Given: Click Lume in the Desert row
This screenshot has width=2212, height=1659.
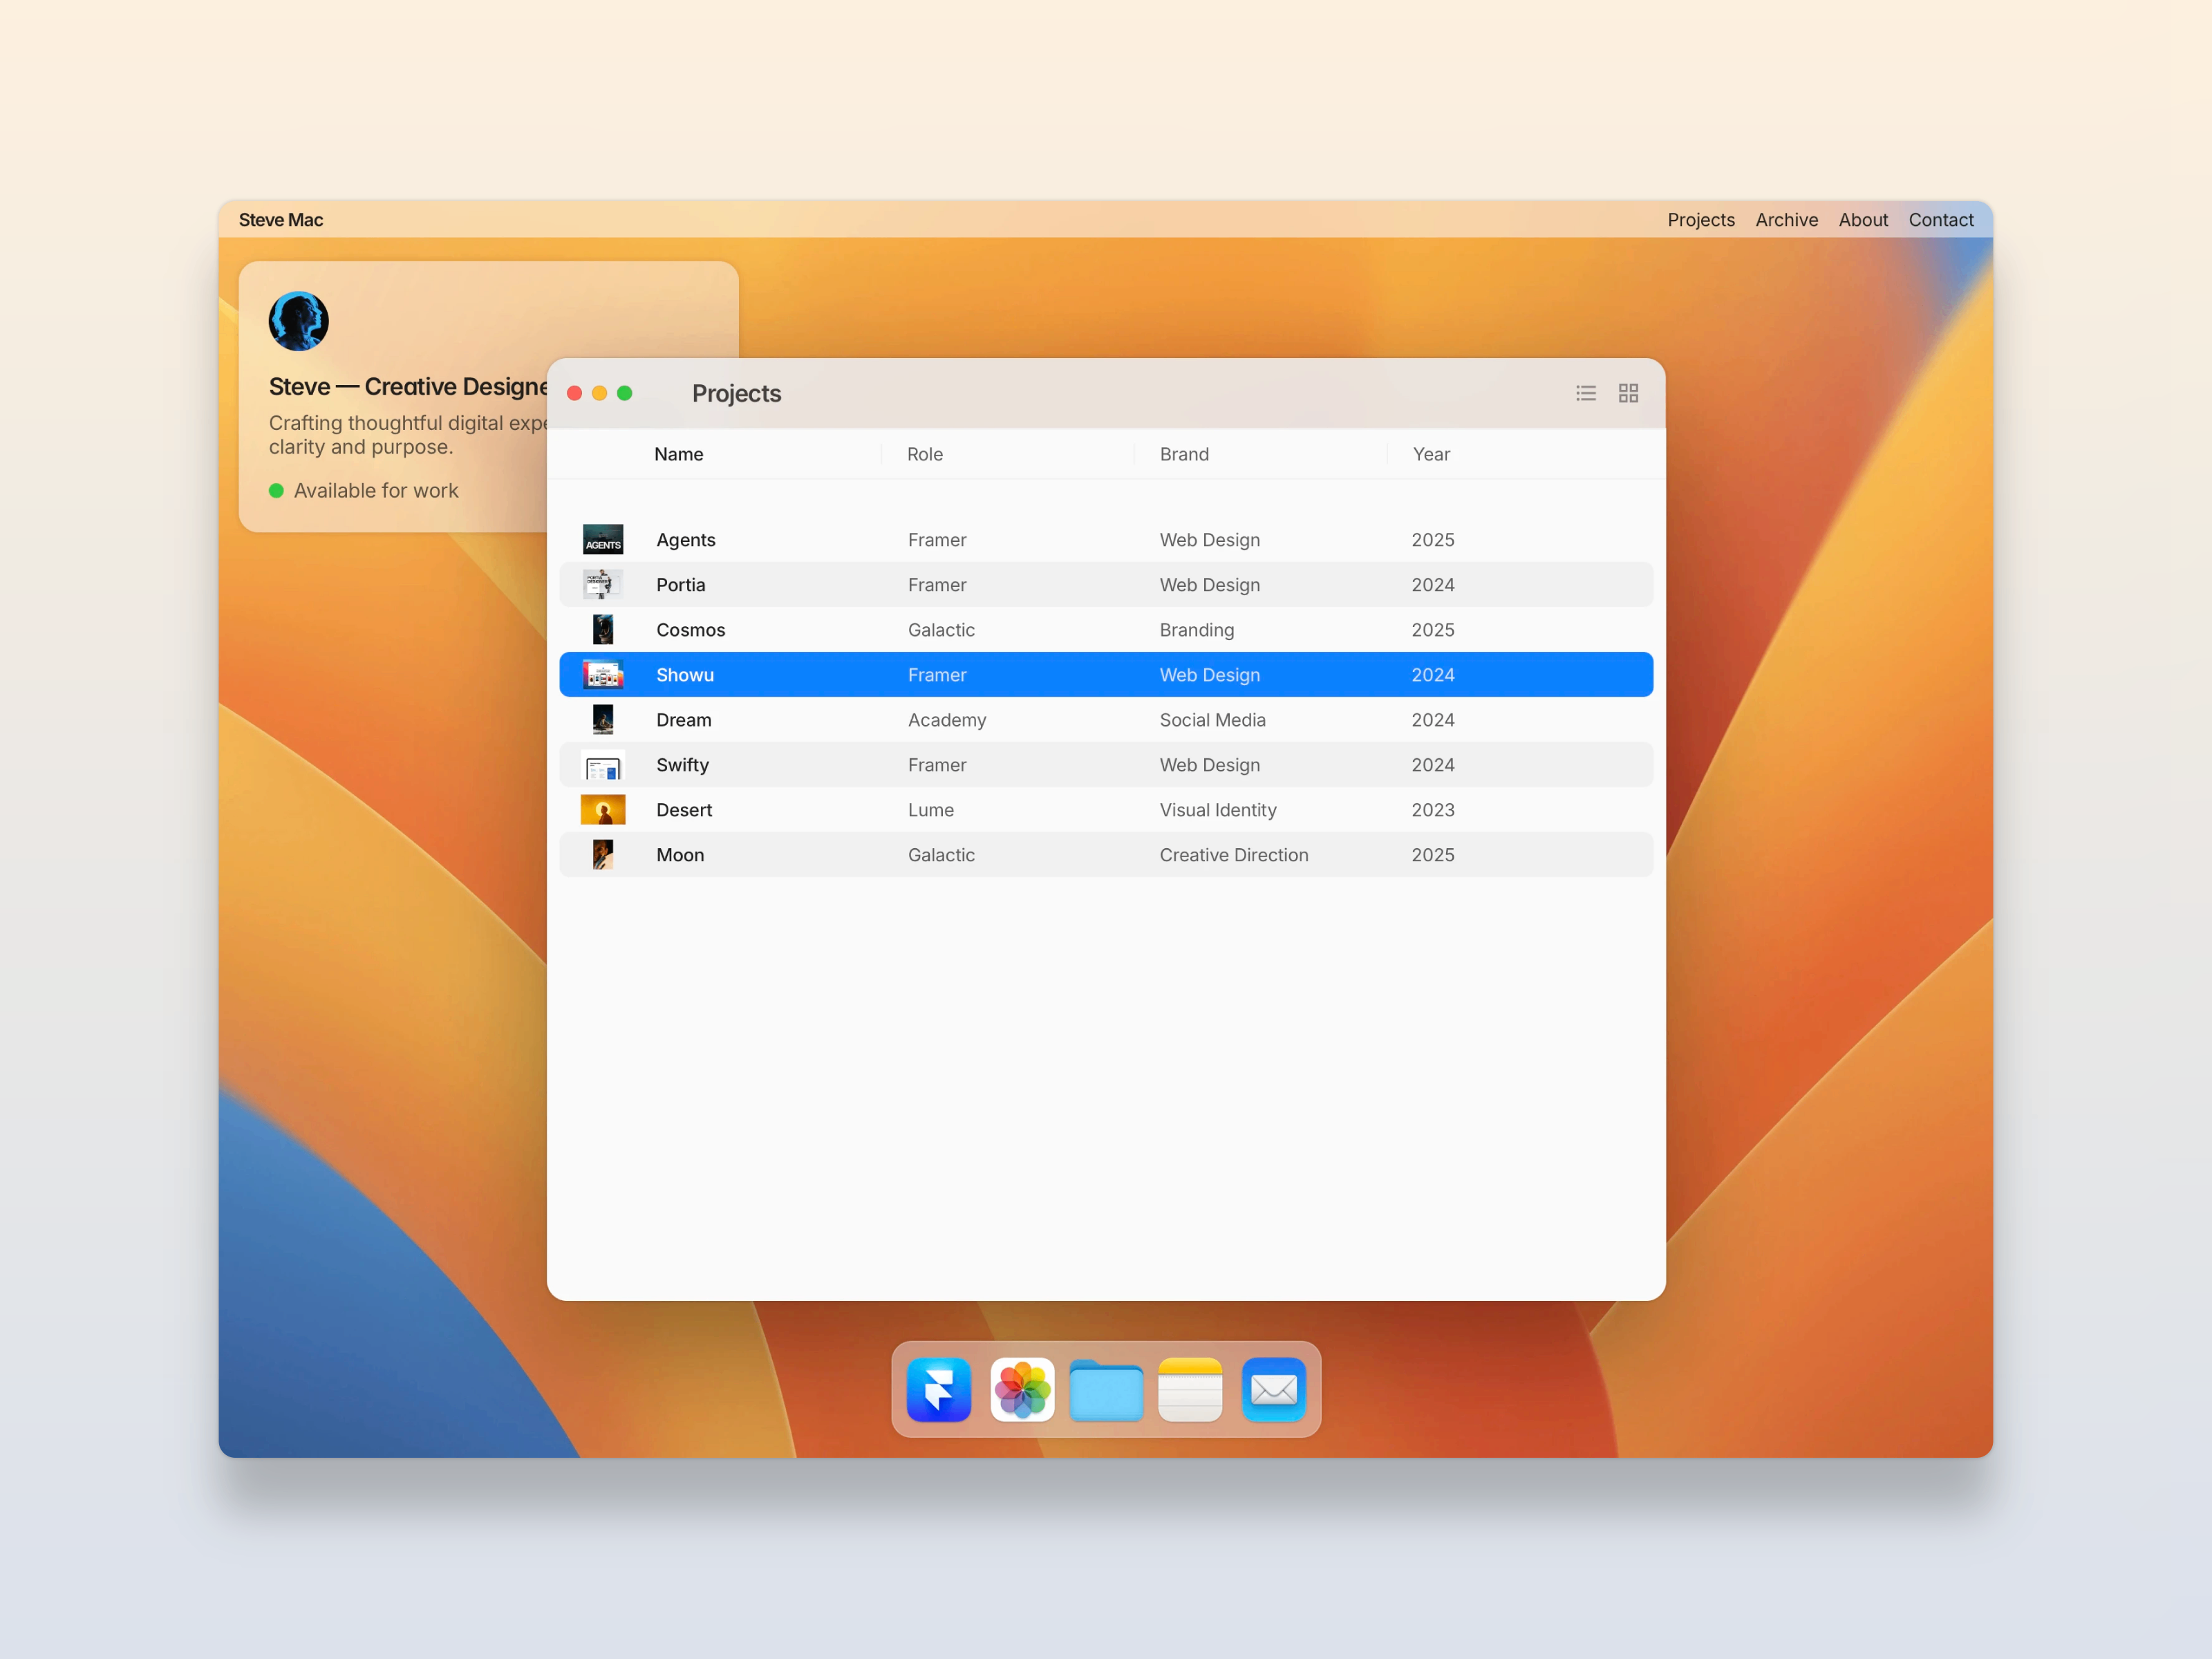Looking at the screenshot, I should (931, 810).
